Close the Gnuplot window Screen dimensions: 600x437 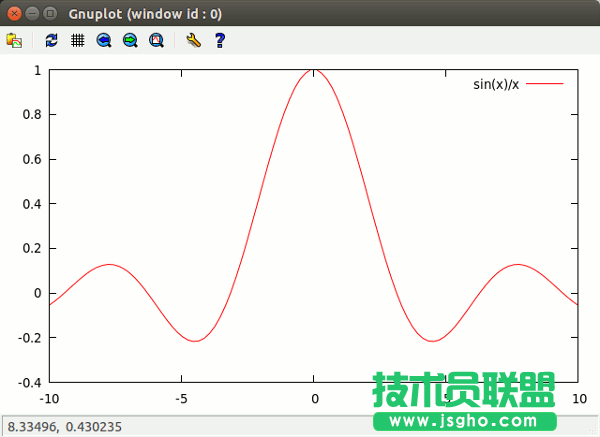pos(14,13)
